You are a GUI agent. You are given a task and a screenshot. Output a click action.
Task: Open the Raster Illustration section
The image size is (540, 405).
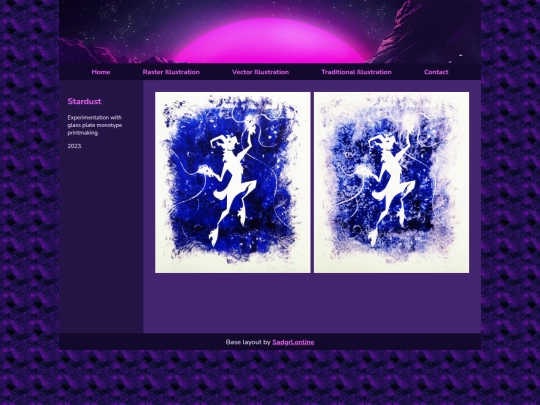(171, 72)
